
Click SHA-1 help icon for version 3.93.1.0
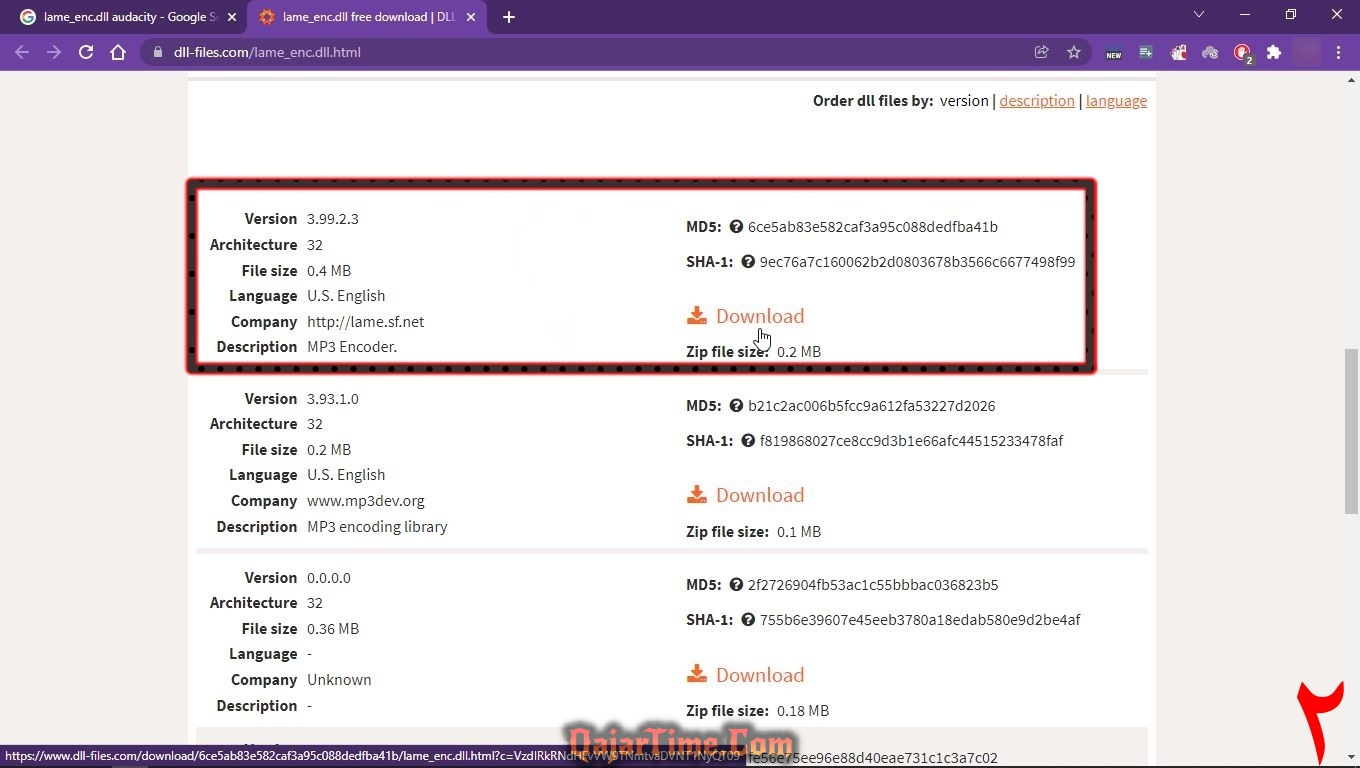(x=748, y=441)
